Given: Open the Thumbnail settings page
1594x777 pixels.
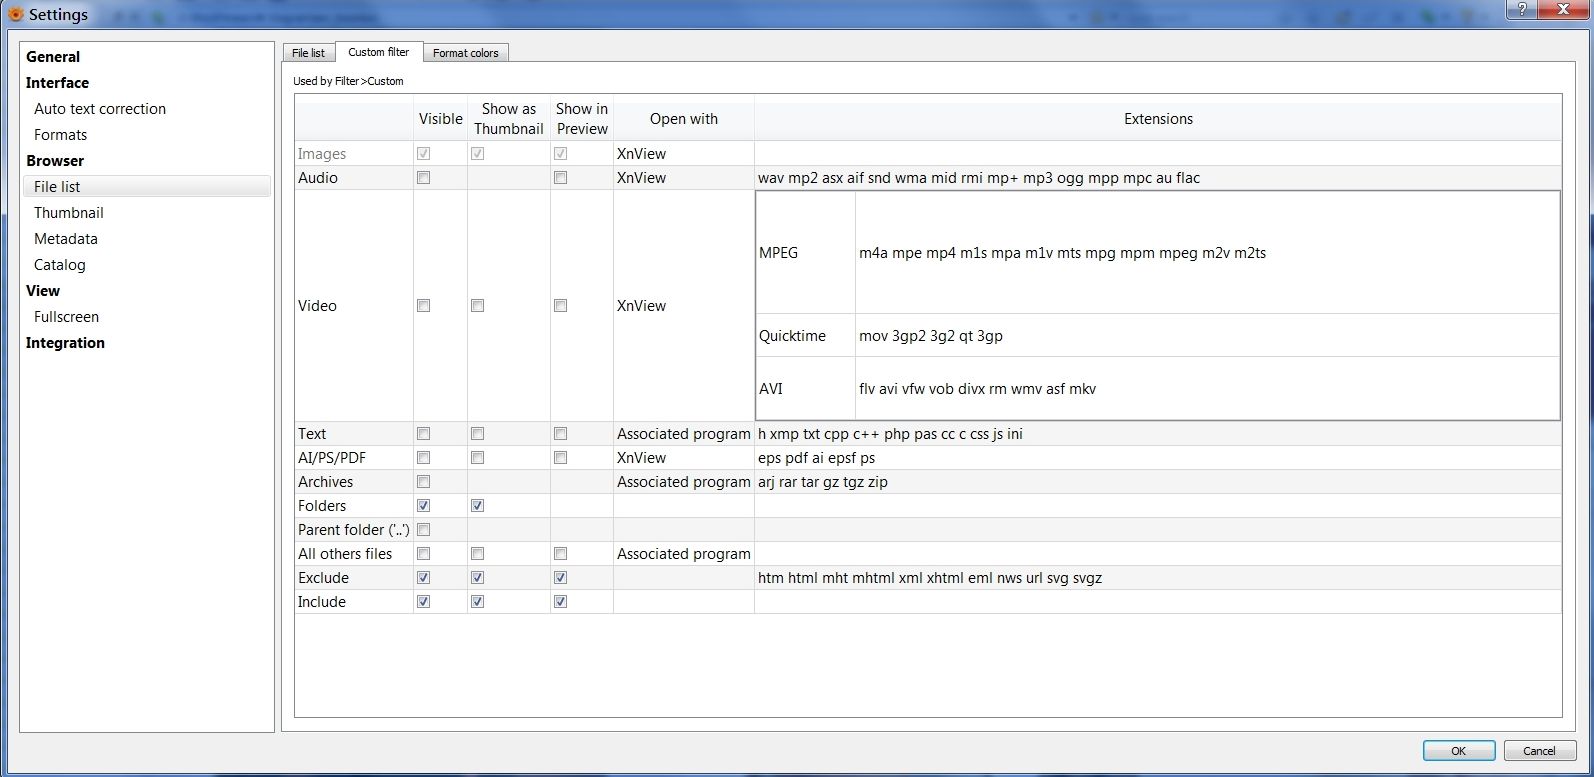Looking at the screenshot, I should coord(69,213).
